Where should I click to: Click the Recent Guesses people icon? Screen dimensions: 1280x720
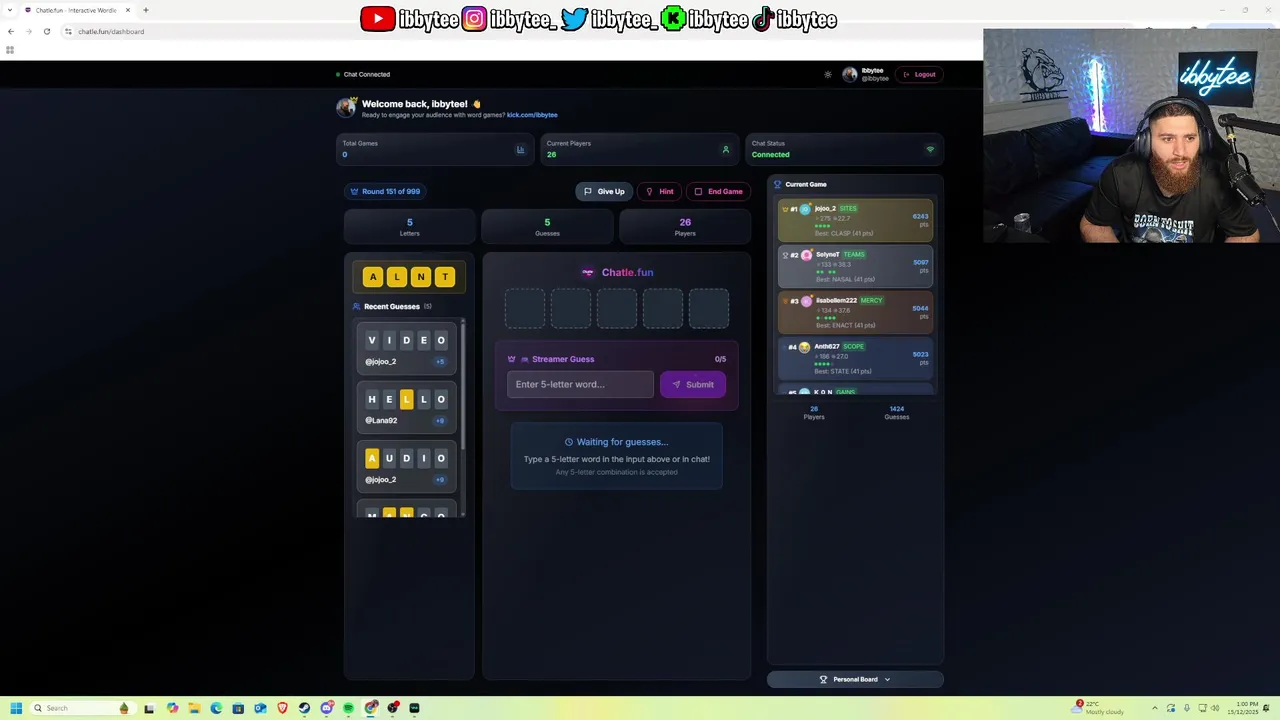[x=356, y=306]
